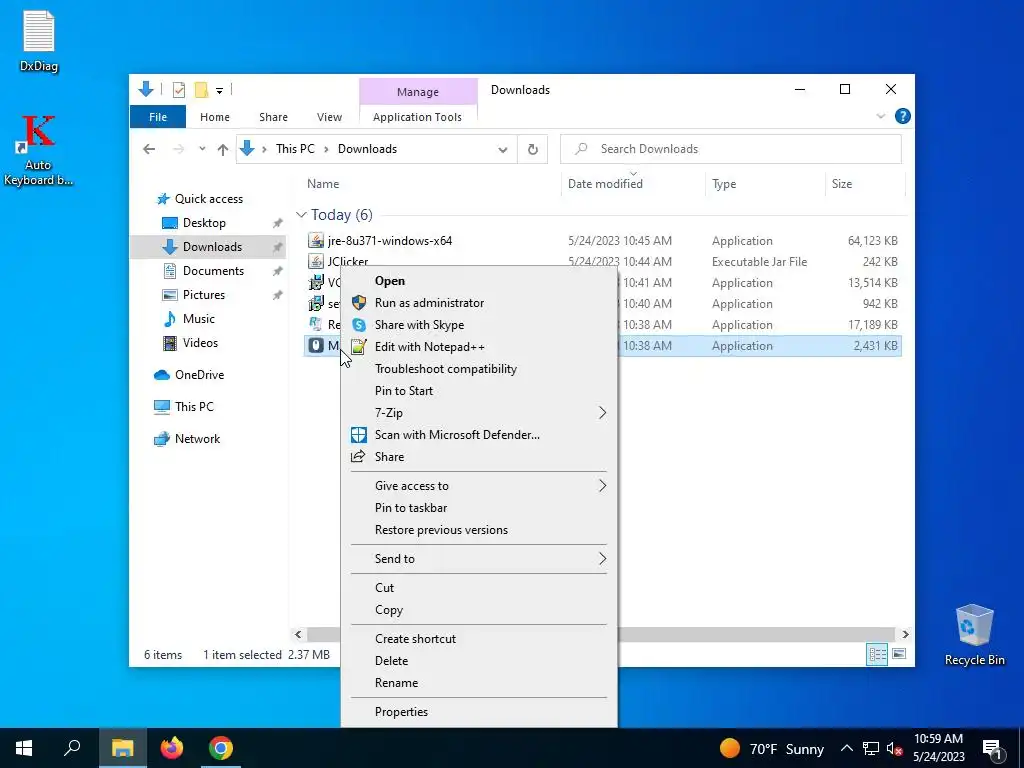The image size is (1024, 768).
Task: Click the Properties quick access toolbar icon
Action: coord(178,90)
